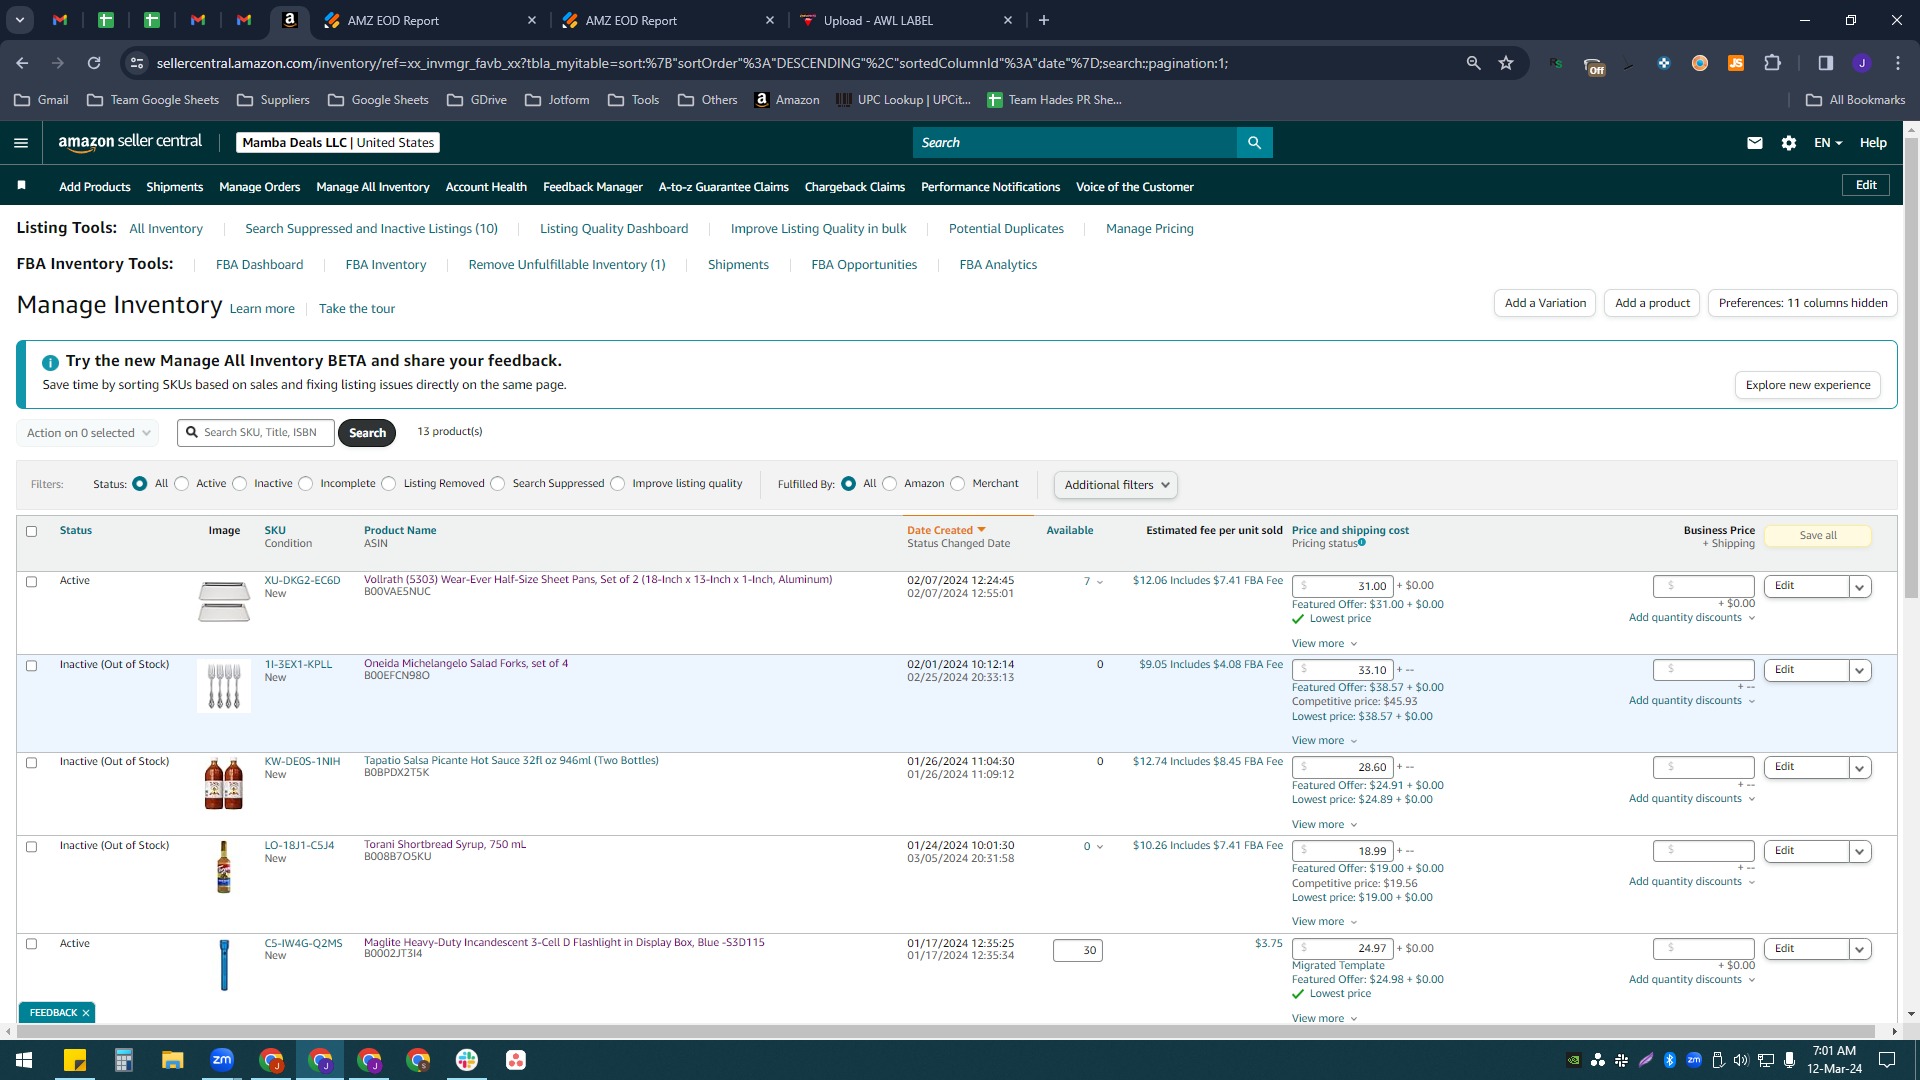Viewport: 1920px width, 1080px height.
Task: Select the Torani Shortbread Syrup row checkbox
Action: [31, 846]
